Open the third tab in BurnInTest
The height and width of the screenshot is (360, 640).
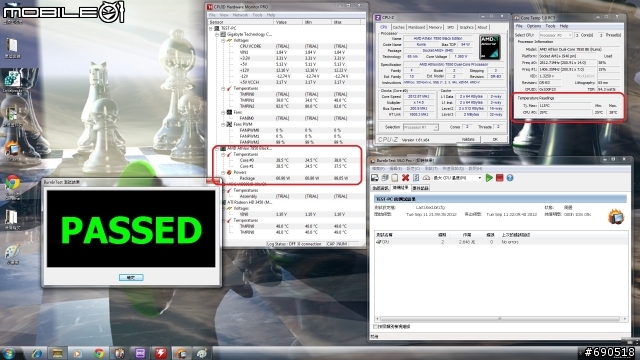[420, 188]
